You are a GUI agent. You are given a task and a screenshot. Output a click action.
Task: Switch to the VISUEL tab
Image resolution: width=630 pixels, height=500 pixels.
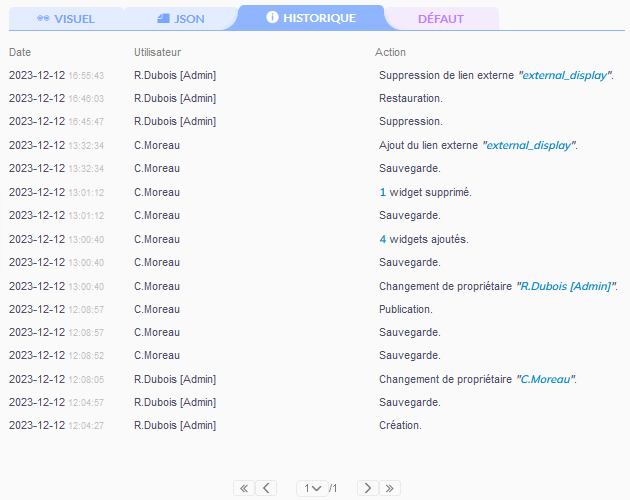tap(66, 19)
